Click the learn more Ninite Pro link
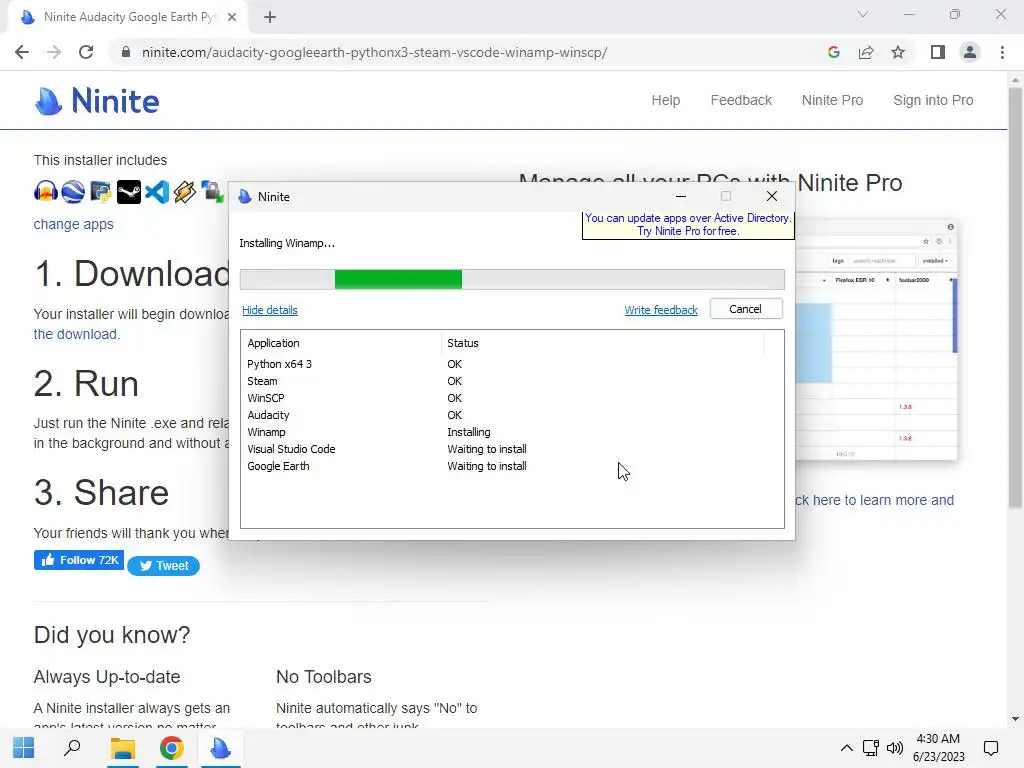 [875, 500]
